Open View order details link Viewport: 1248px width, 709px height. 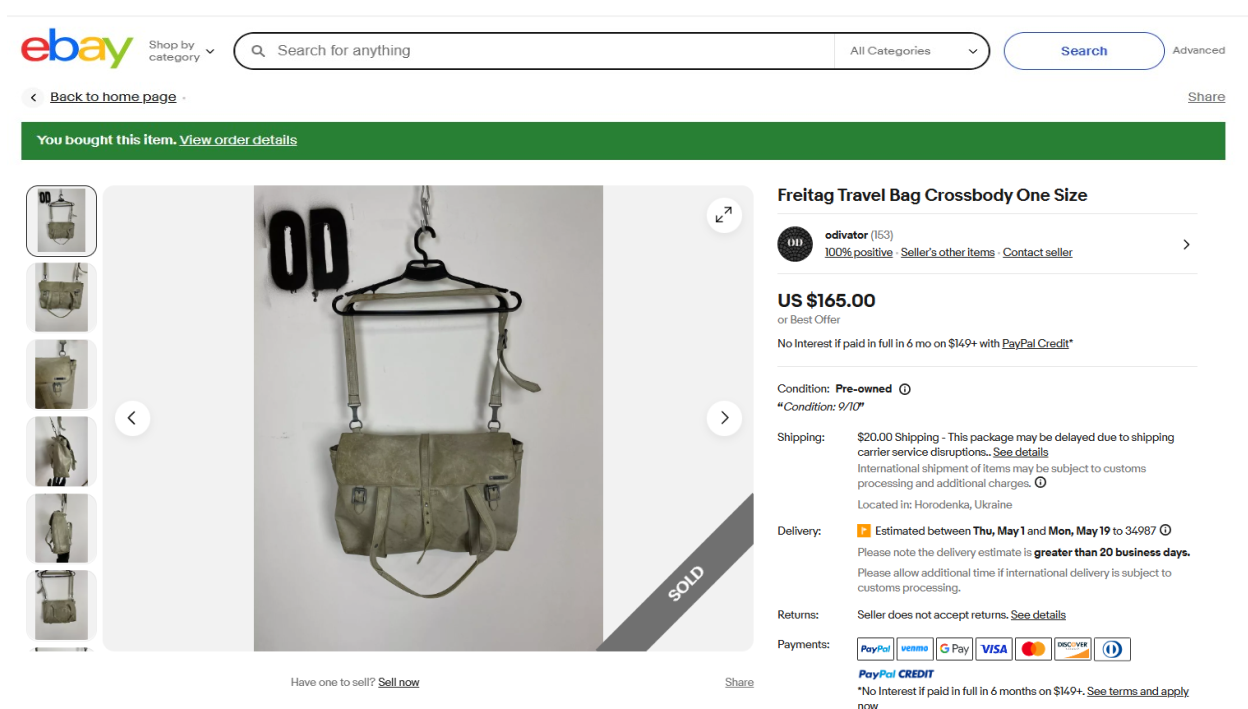[238, 140]
